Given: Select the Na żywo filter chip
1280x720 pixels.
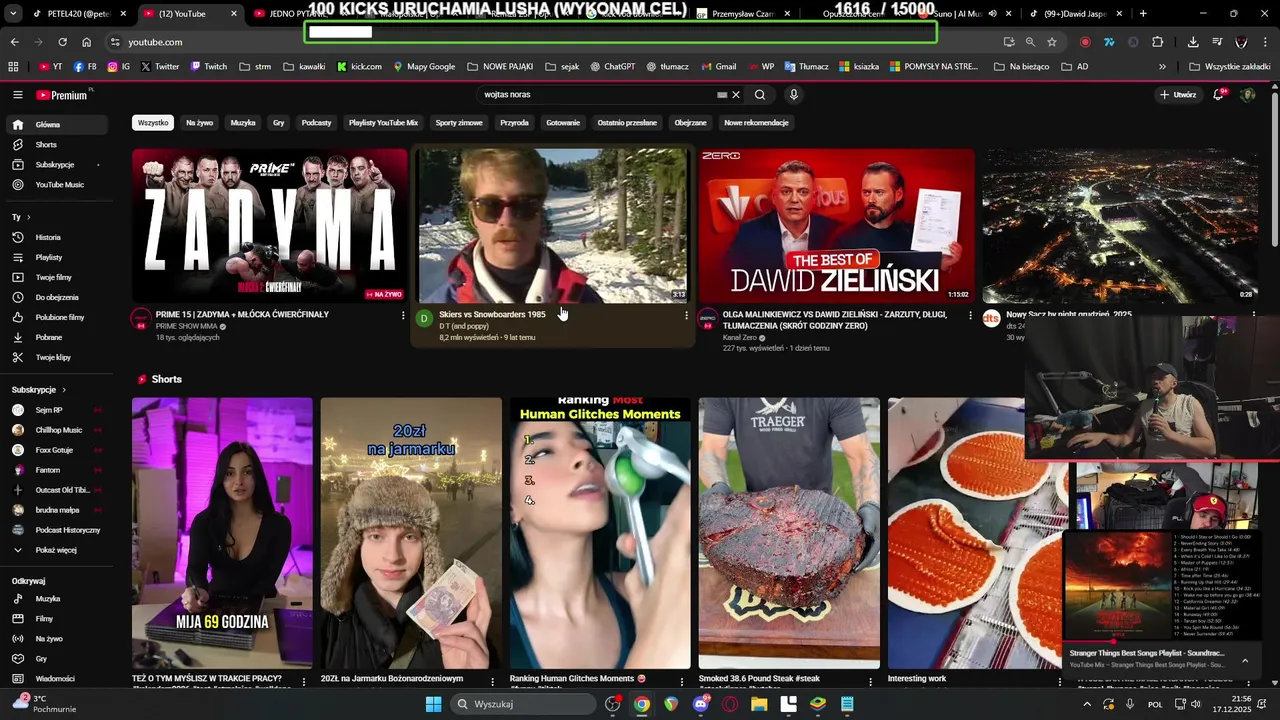Looking at the screenshot, I should pyautogui.click(x=199, y=123).
